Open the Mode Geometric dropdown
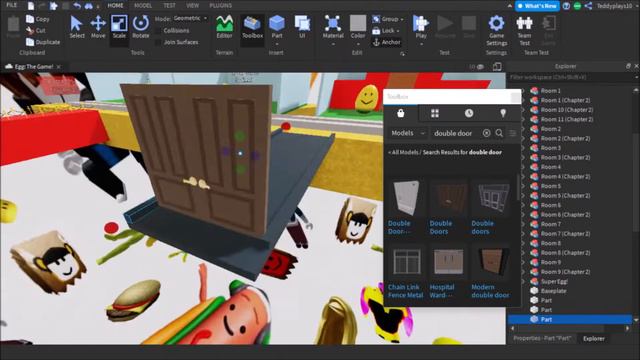This screenshot has height=360, width=640. tap(190, 18)
